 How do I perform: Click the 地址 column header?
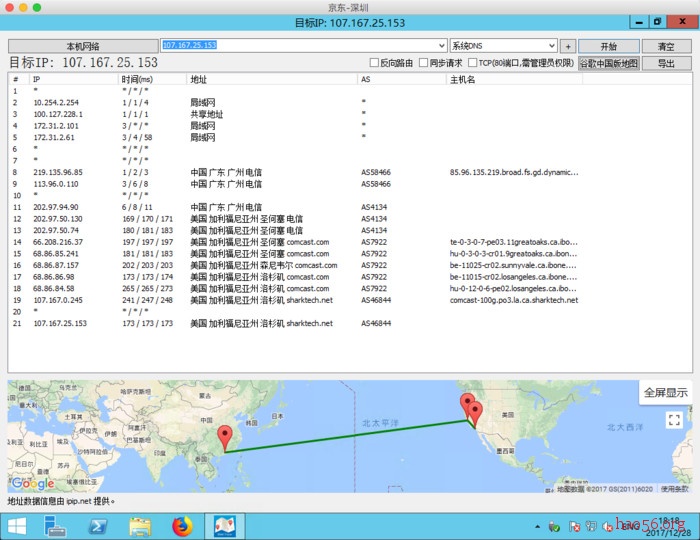tap(272, 79)
